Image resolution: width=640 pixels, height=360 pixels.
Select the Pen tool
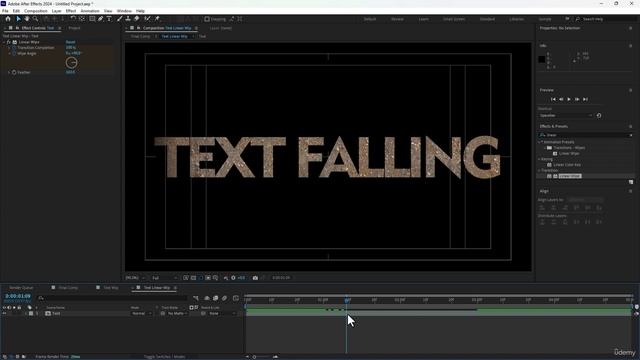click(x=100, y=19)
